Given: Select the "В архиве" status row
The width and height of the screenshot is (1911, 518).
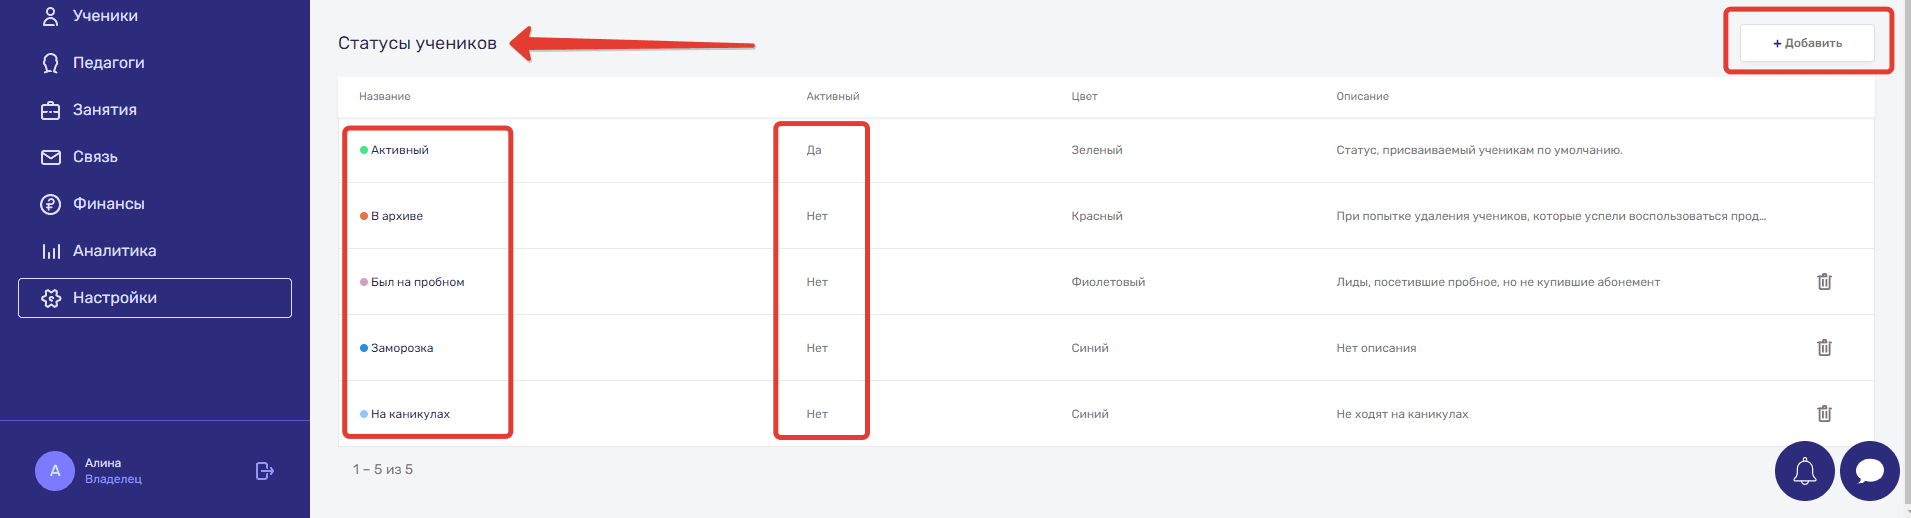Looking at the screenshot, I should coord(397,216).
